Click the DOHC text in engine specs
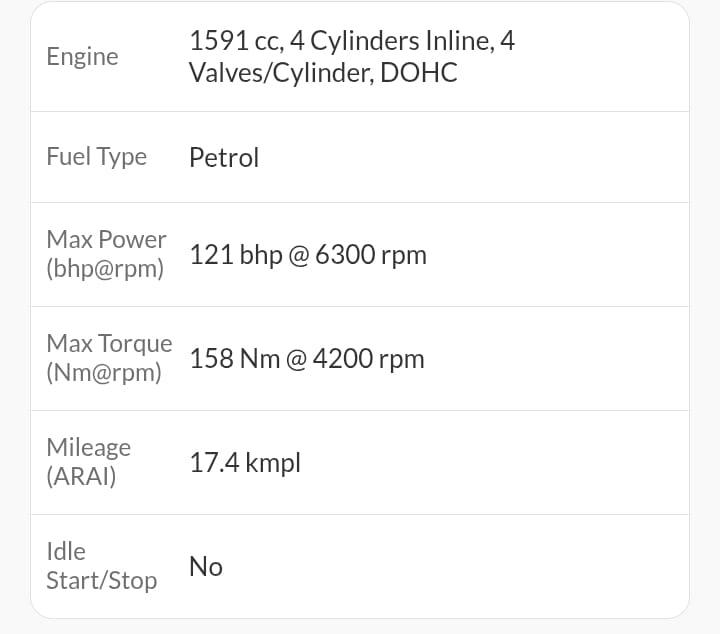The image size is (720, 634). point(419,72)
